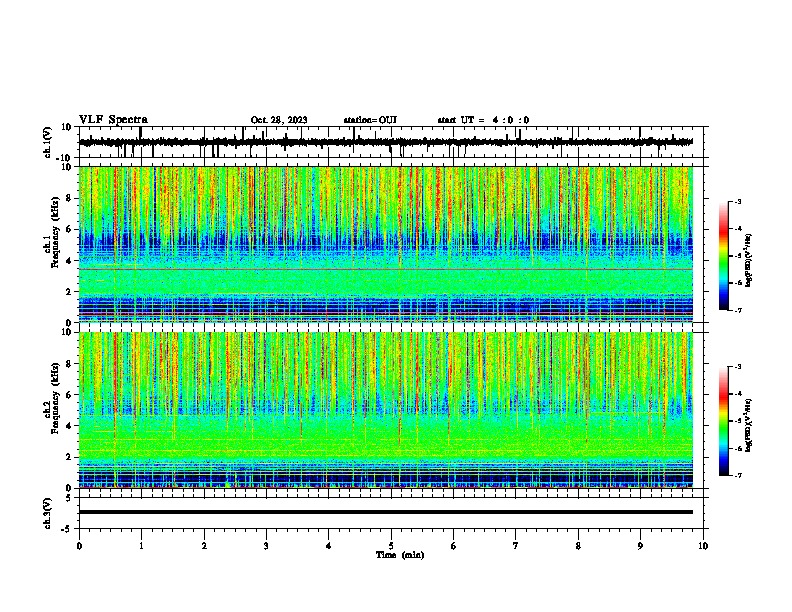Click the "station=OUI" label
The image size is (792, 612).
pos(370,120)
